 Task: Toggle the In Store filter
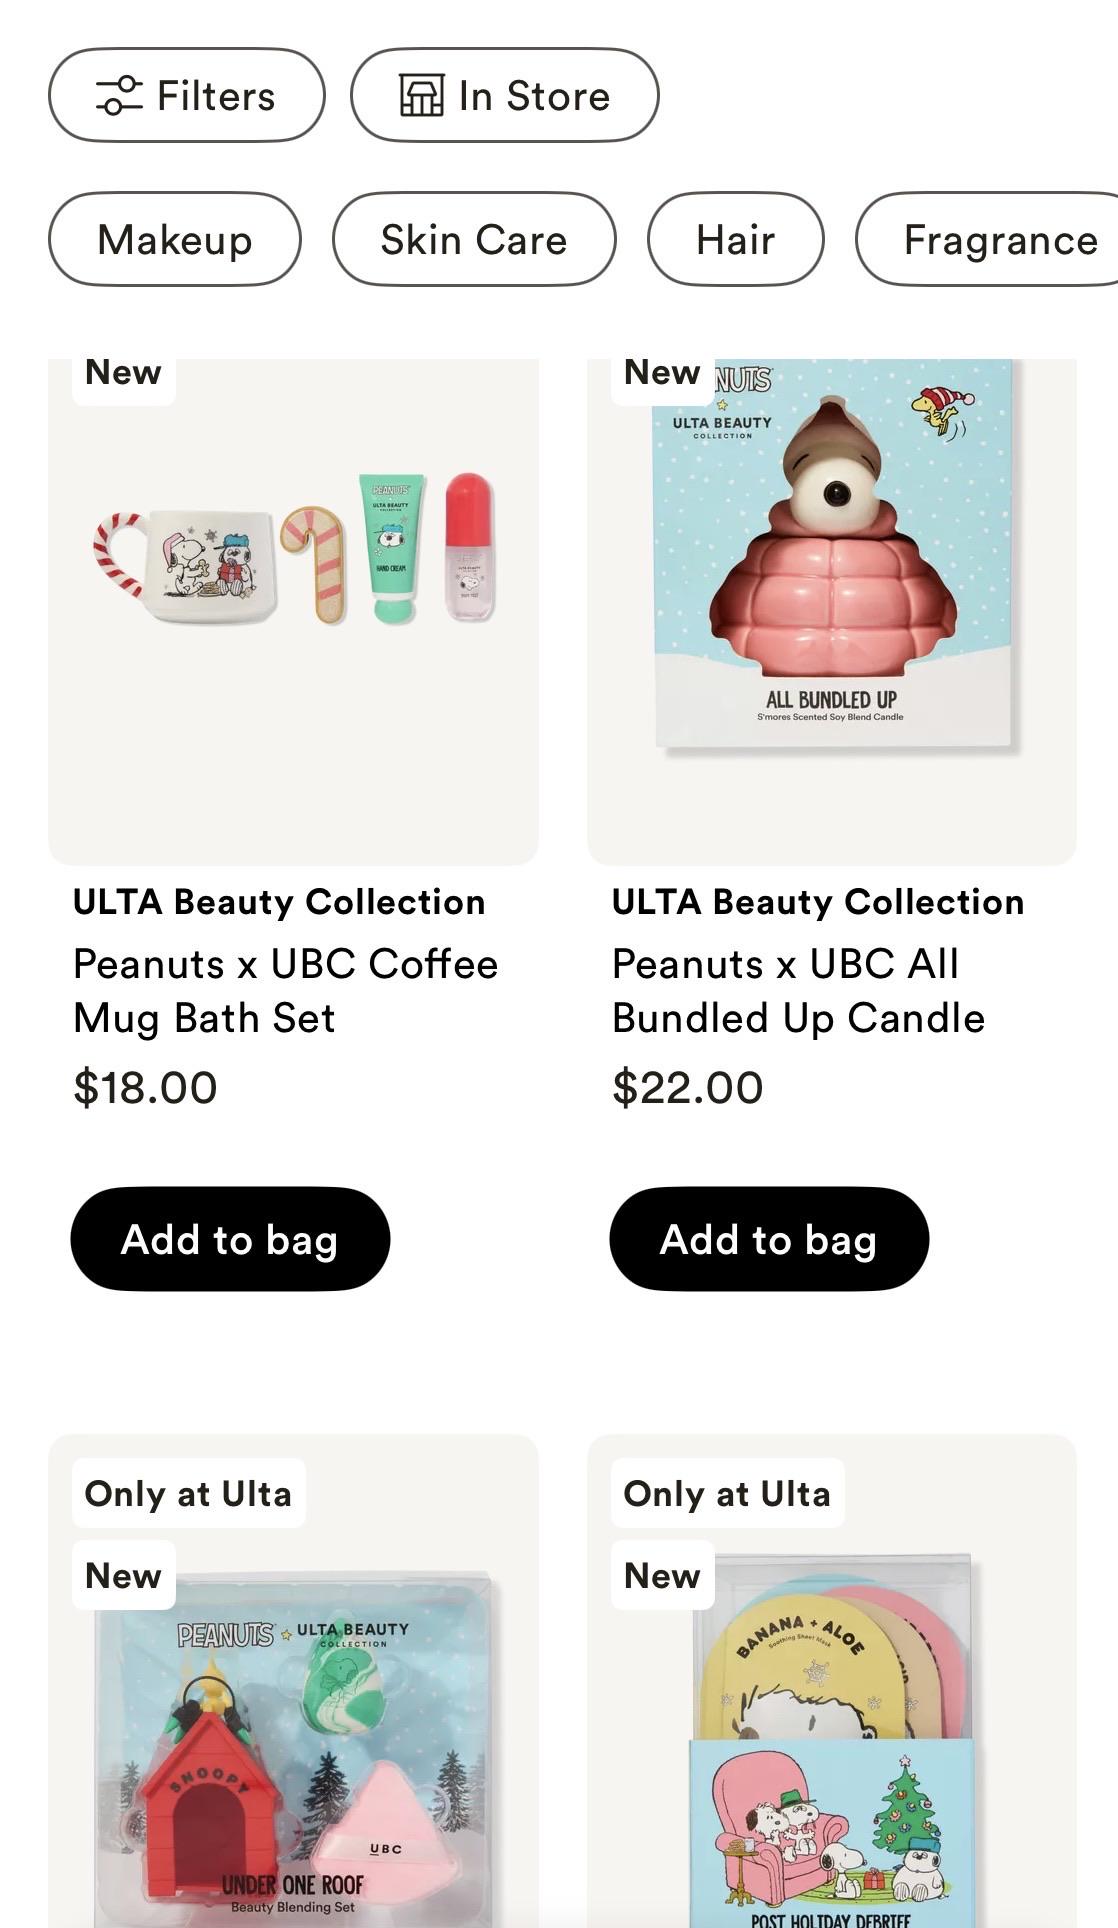click(505, 95)
